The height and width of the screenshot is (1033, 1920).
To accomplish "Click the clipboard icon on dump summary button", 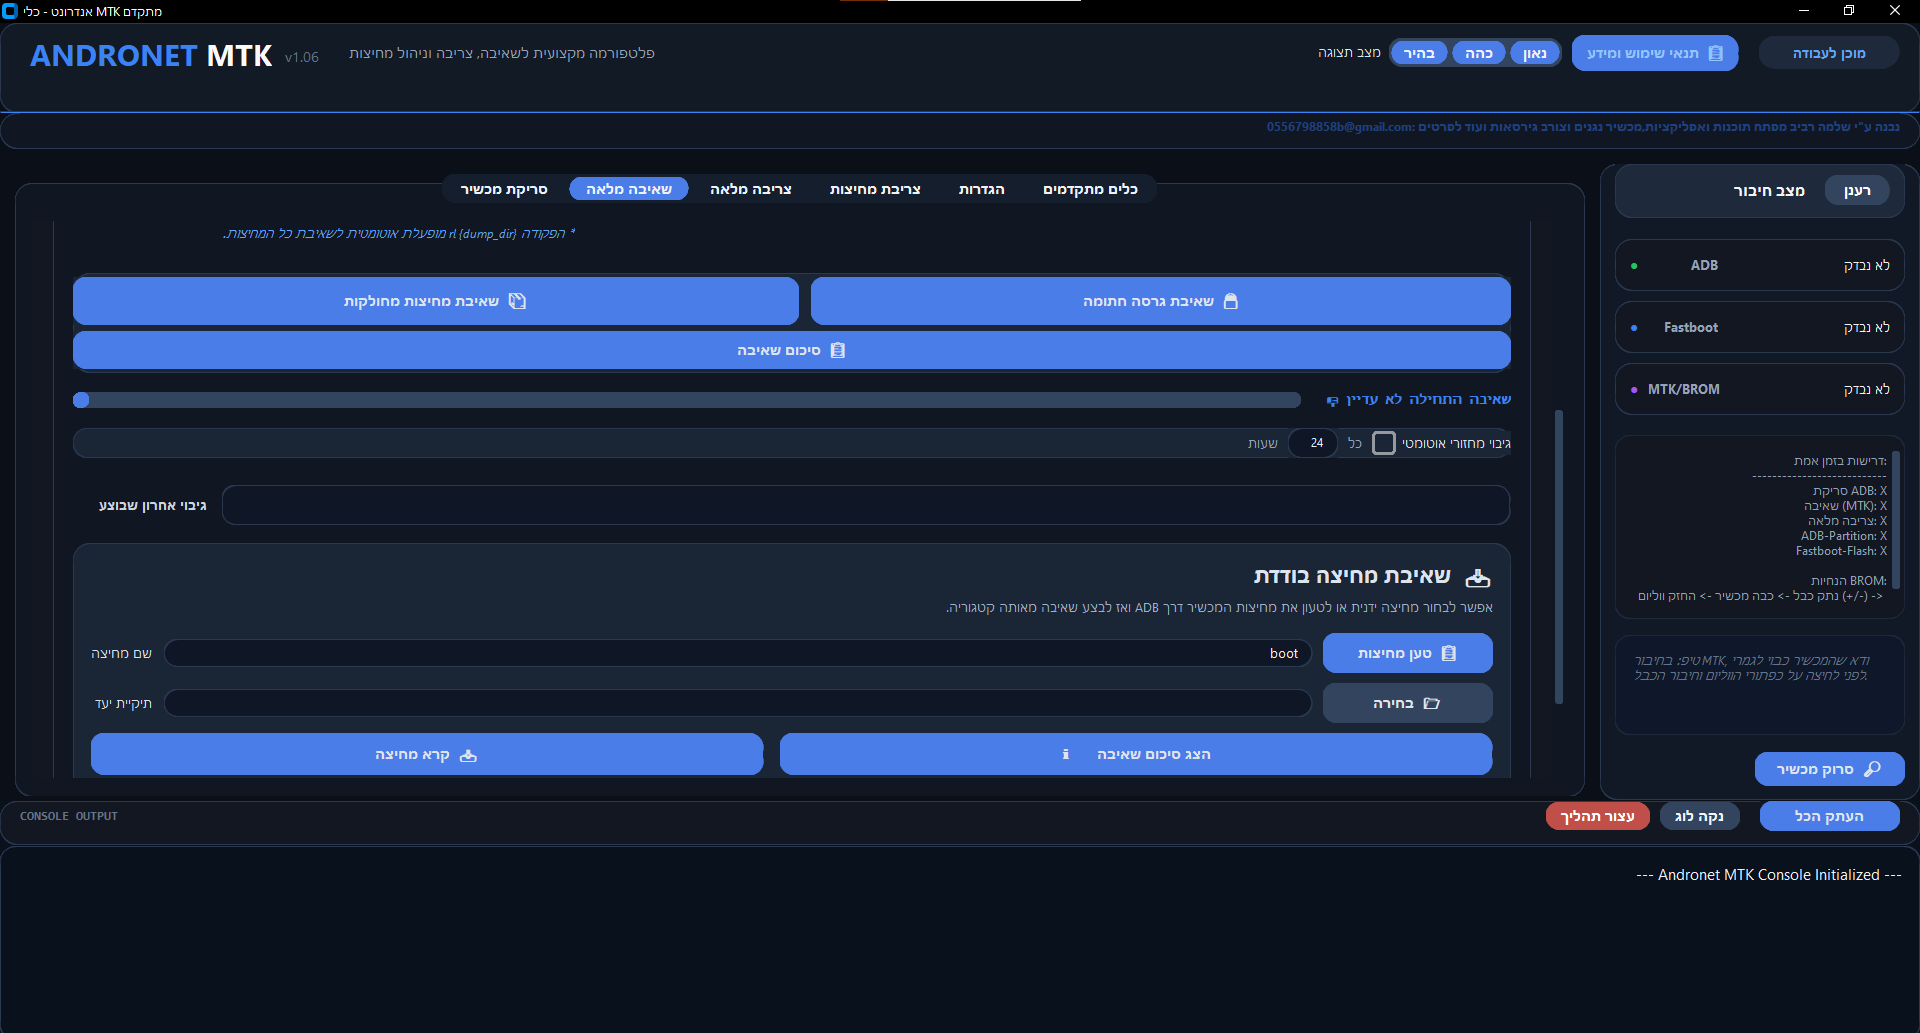I will pyautogui.click(x=838, y=350).
